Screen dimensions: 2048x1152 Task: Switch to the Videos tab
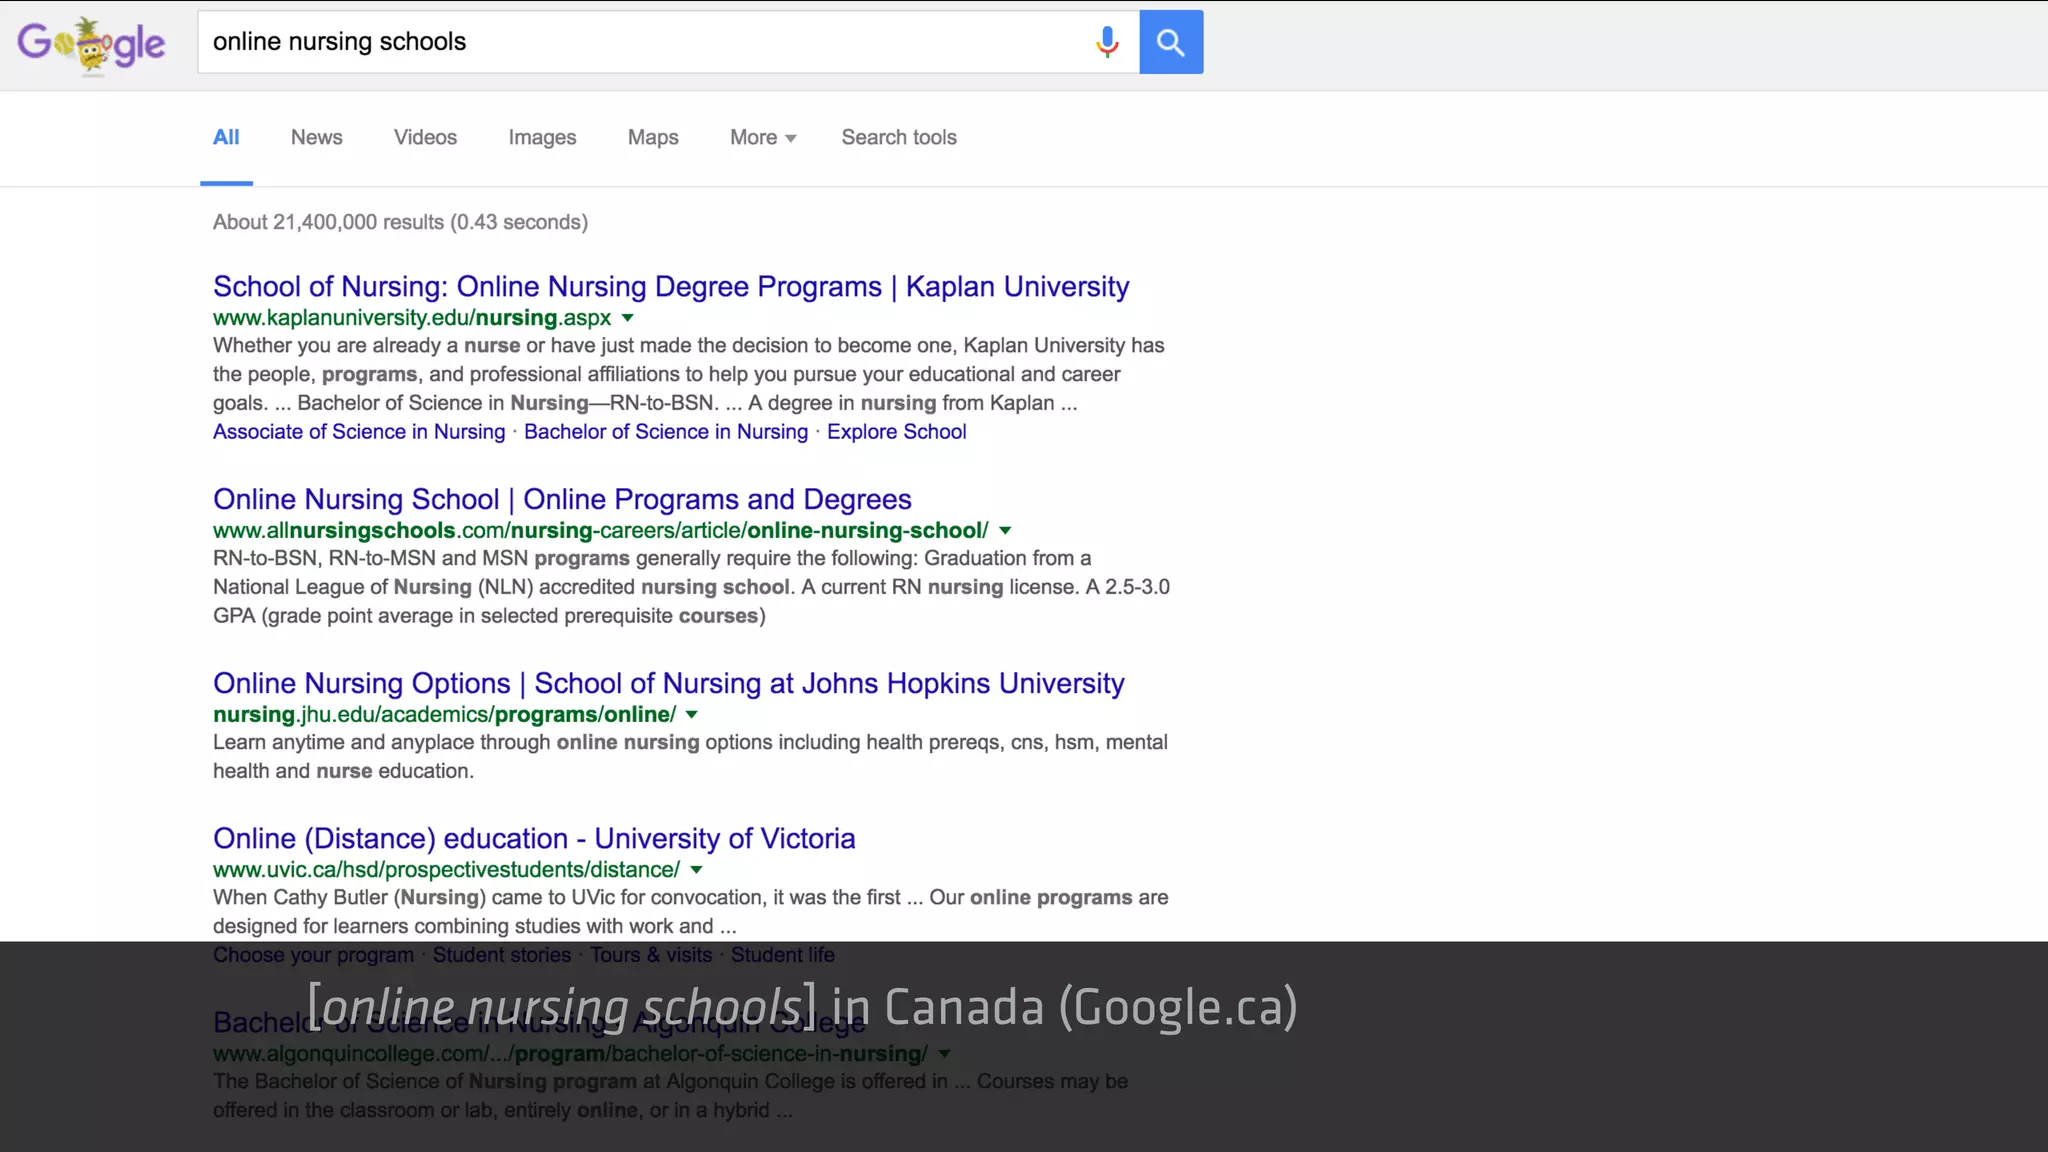(425, 138)
